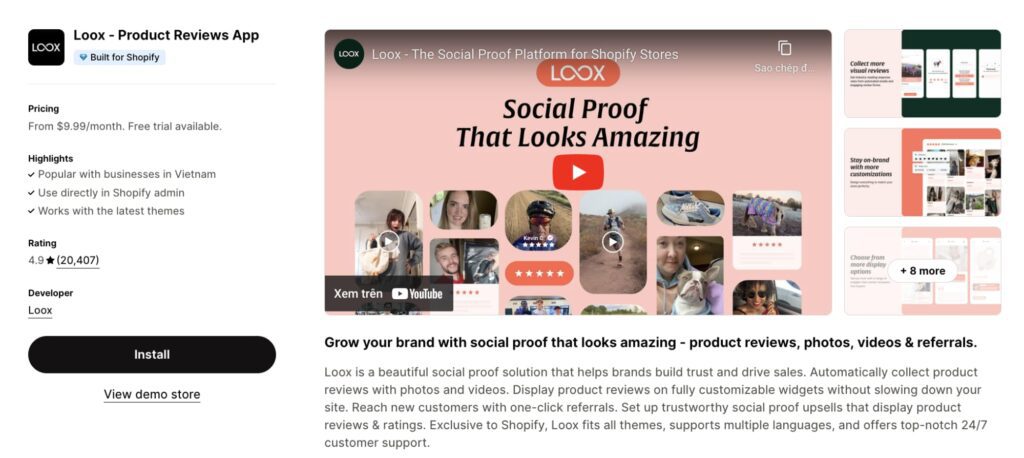
Task: Click the video title text at top
Action: (525, 54)
